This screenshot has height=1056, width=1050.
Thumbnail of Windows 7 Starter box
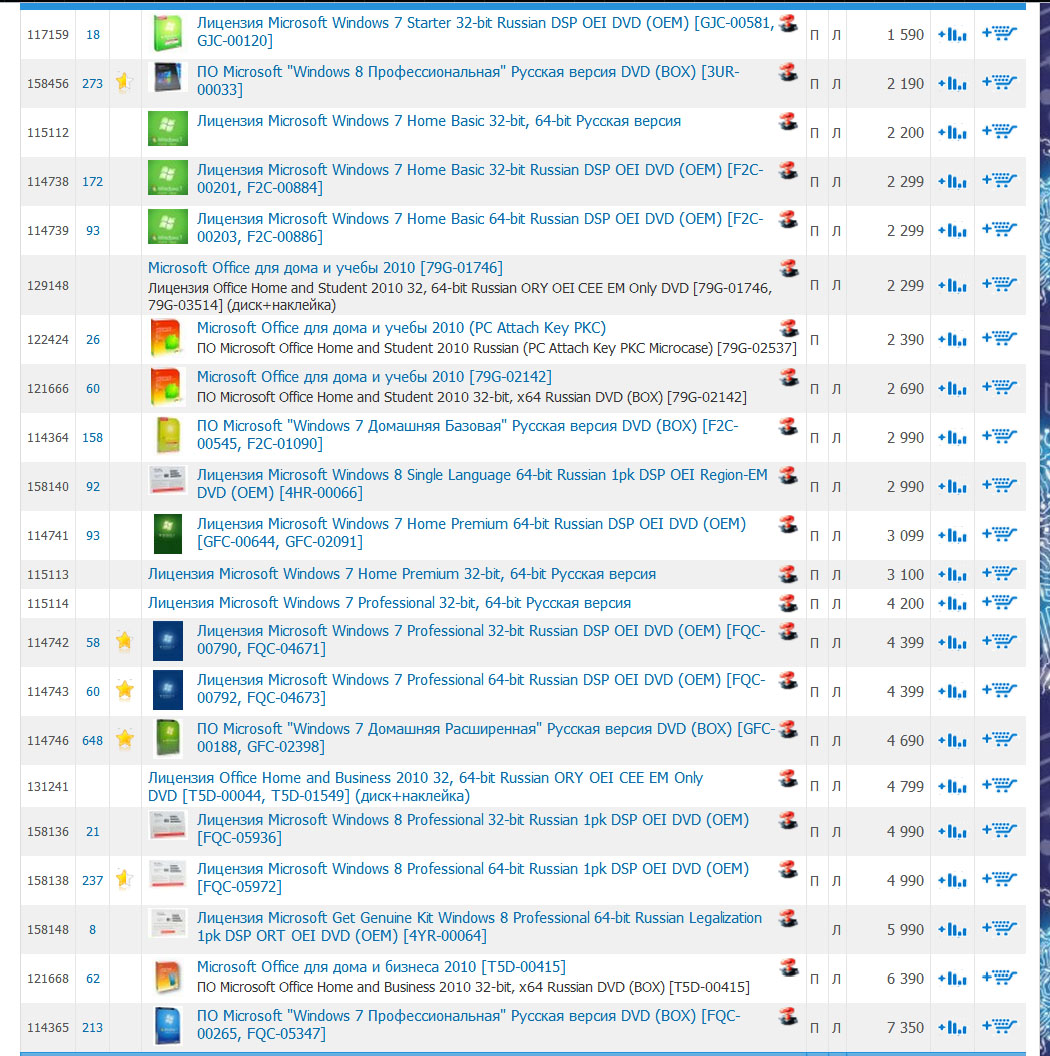point(168,33)
